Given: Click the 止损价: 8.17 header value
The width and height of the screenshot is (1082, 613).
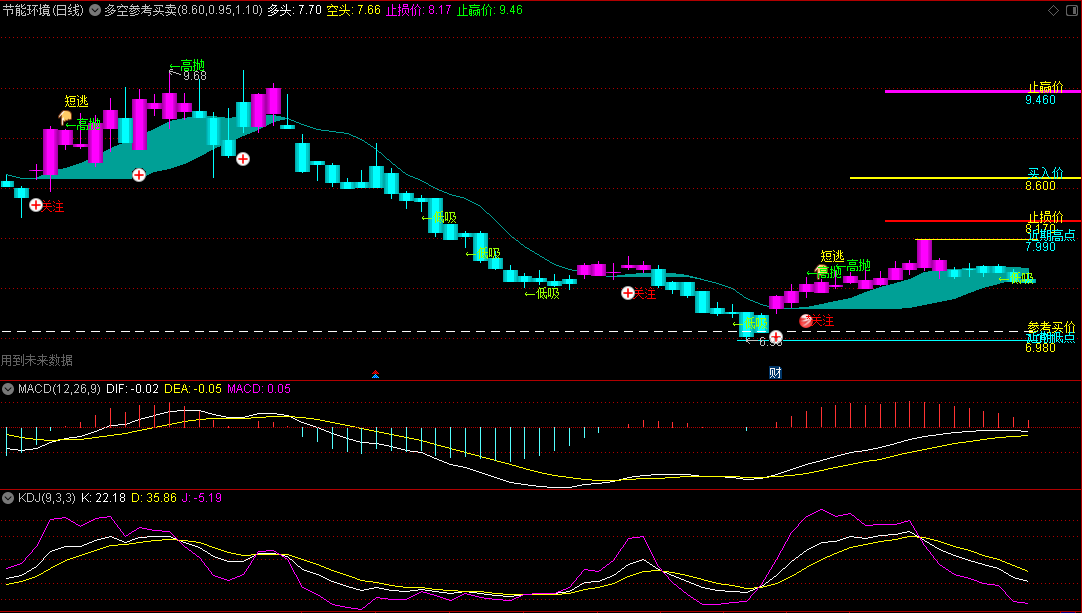Looking at the screenshot, I should (418, 10).
